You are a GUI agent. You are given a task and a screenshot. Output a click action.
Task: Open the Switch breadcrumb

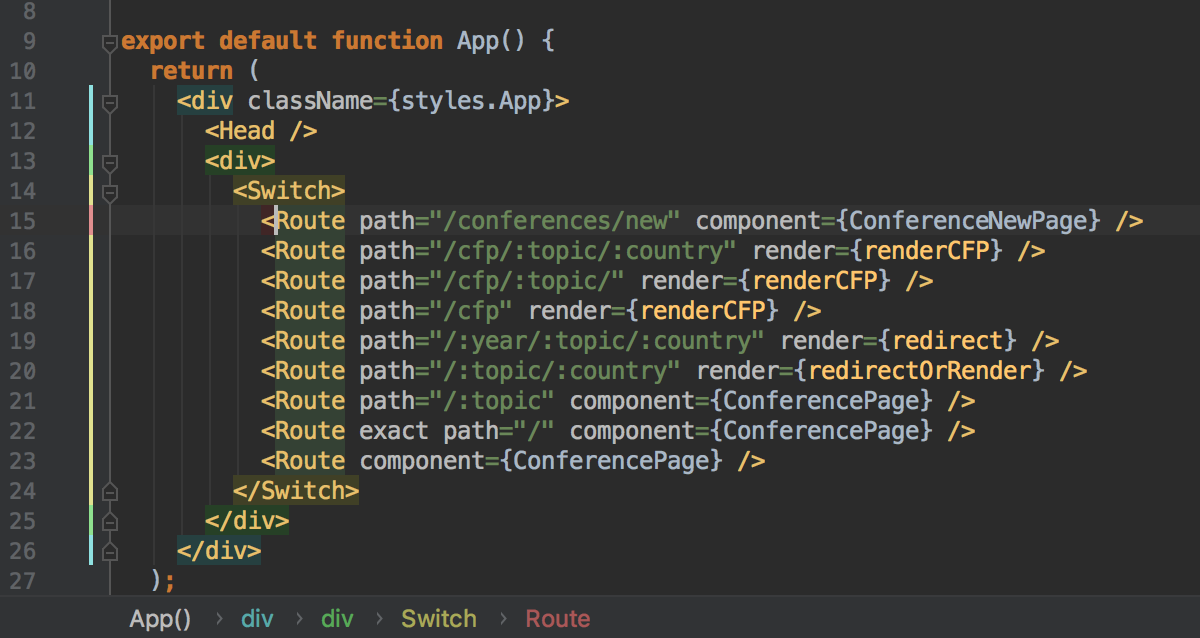coord(439,619)
